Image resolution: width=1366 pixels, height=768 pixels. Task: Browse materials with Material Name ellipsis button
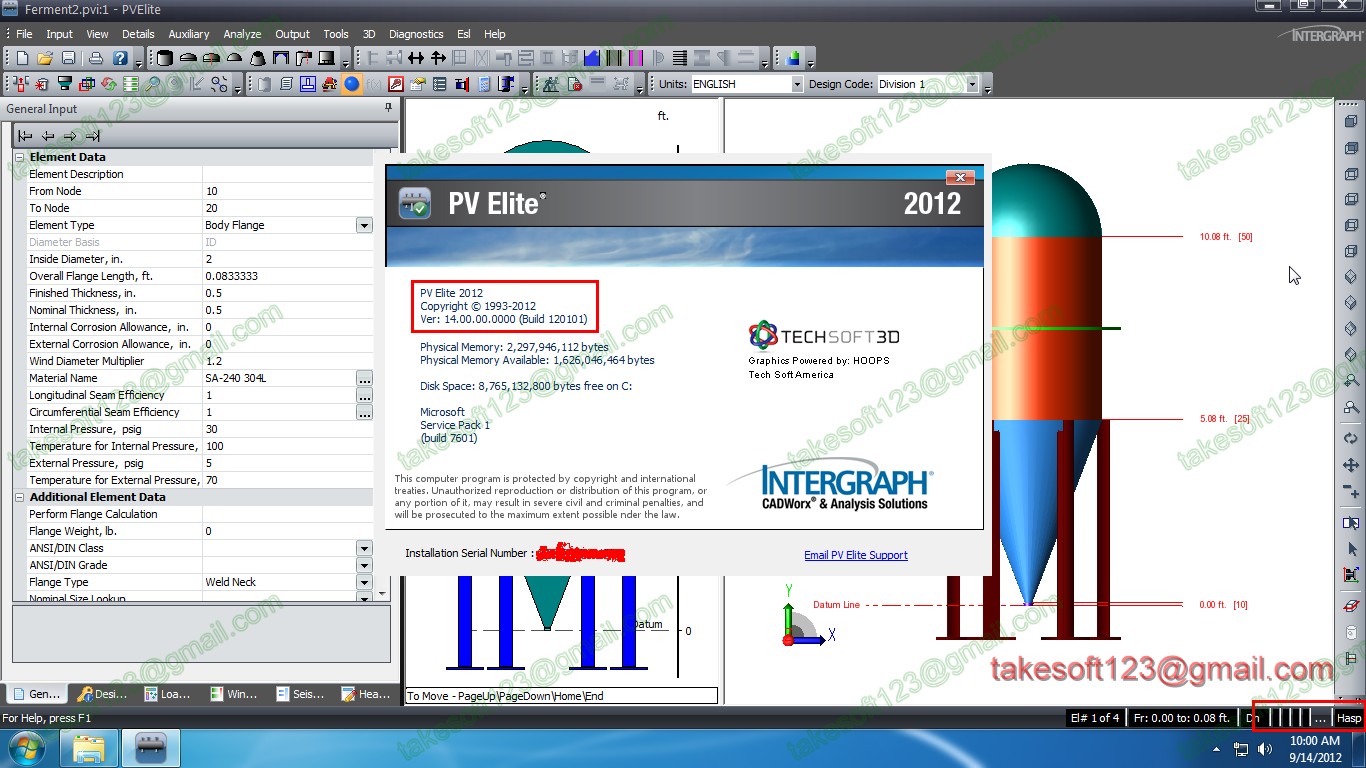click(364, 379)
